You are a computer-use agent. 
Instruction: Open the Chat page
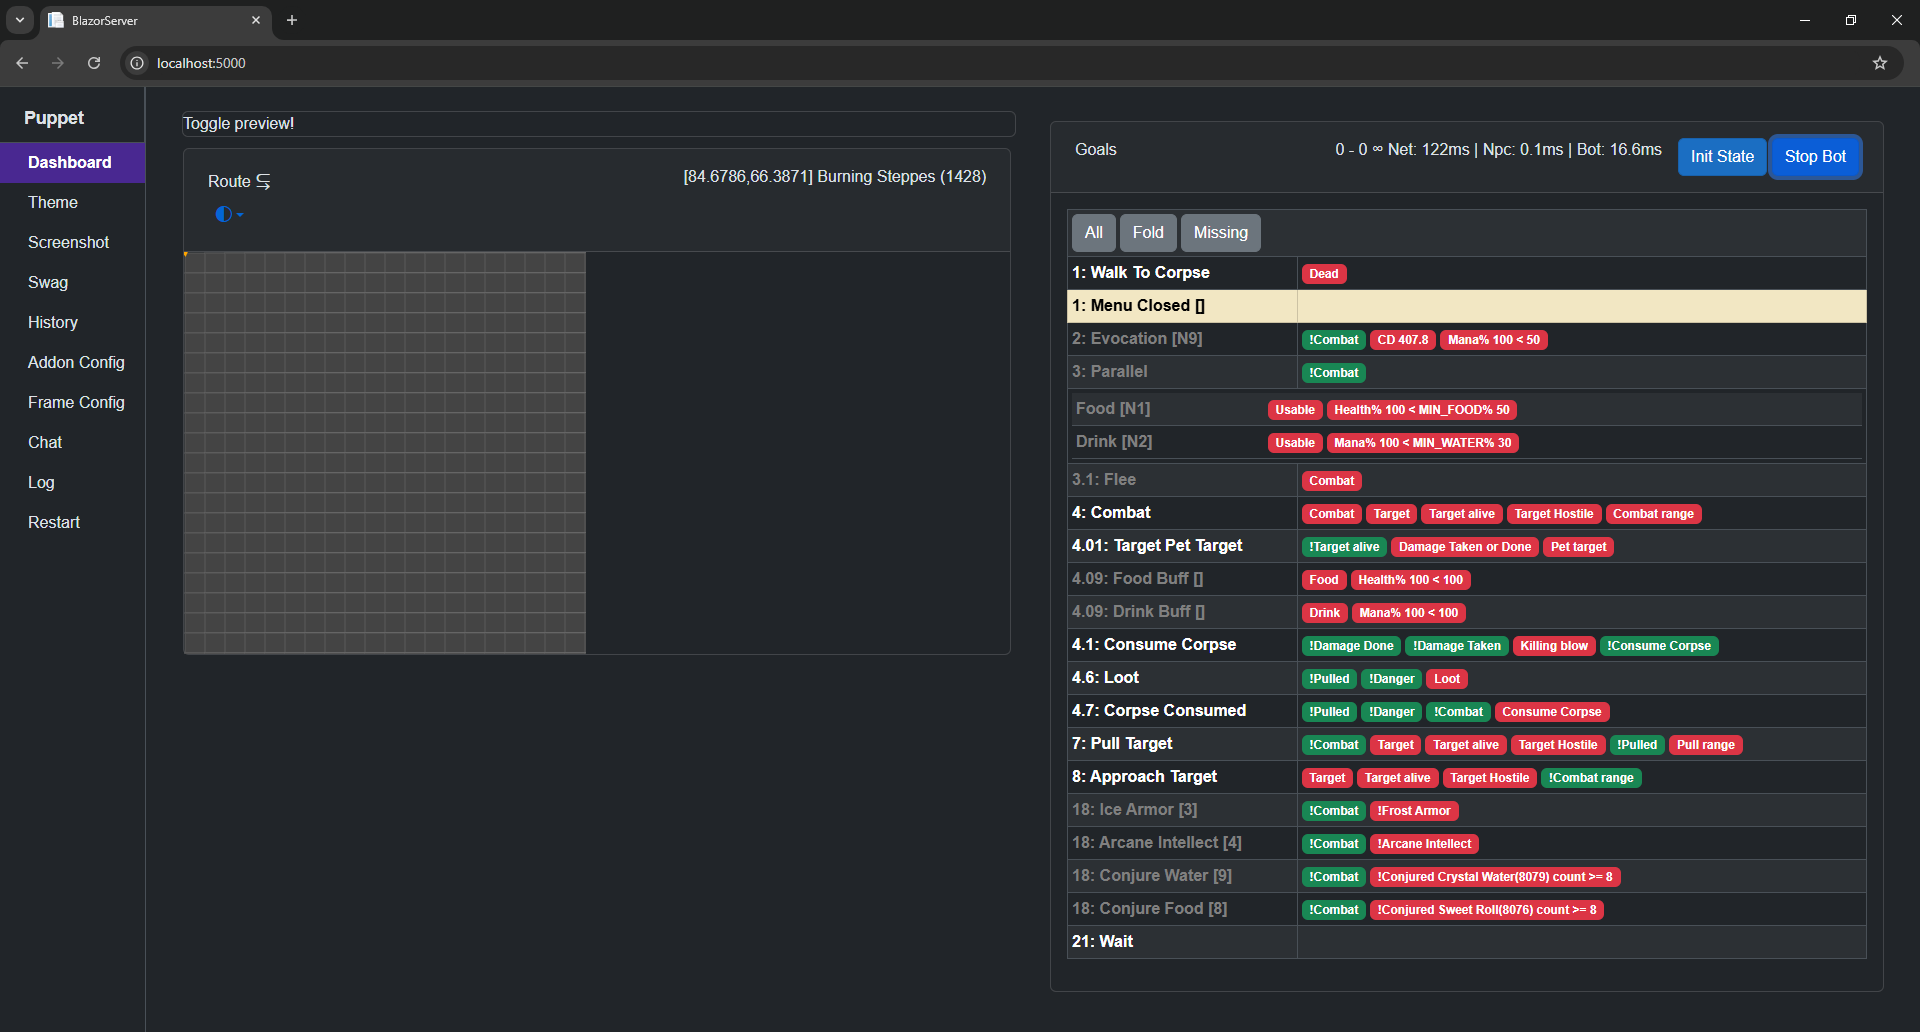click(x=72, y=442)
